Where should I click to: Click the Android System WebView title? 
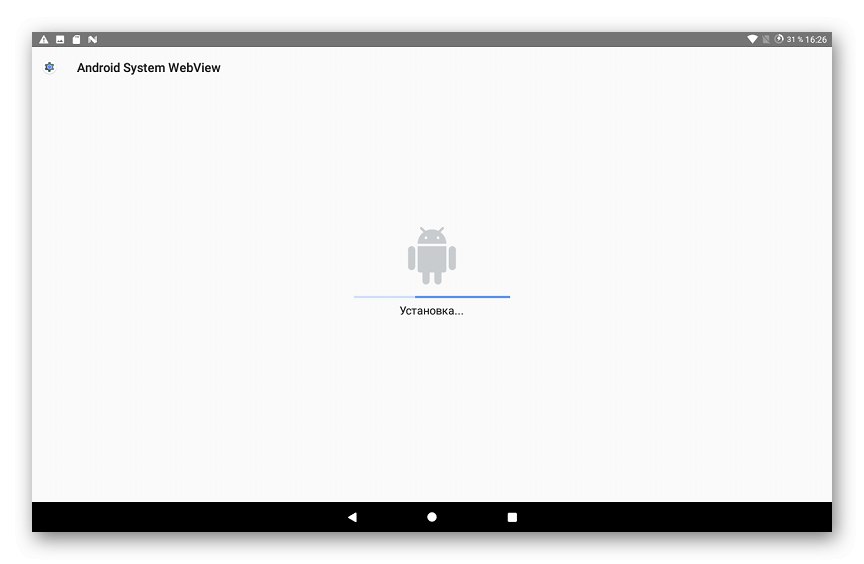click(149, 68)
